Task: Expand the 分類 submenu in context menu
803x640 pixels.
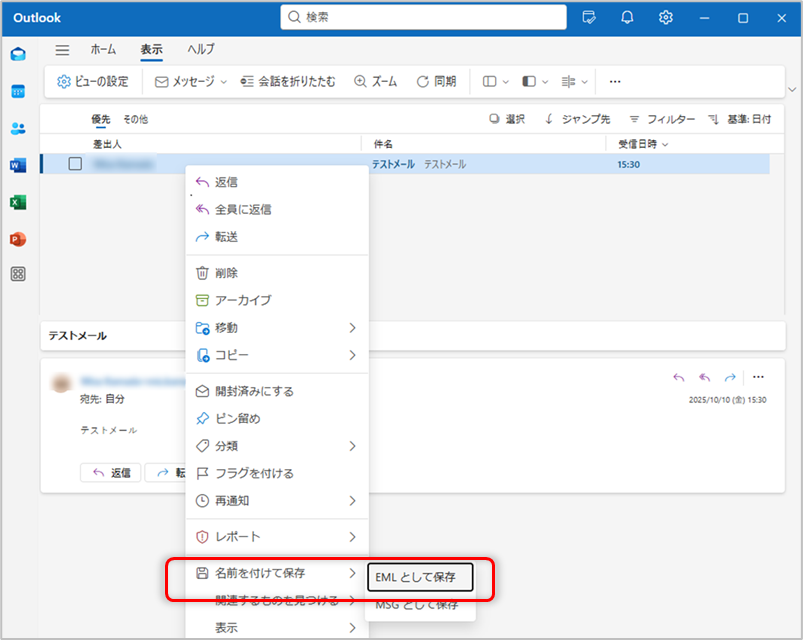Action: click(275, 446)
